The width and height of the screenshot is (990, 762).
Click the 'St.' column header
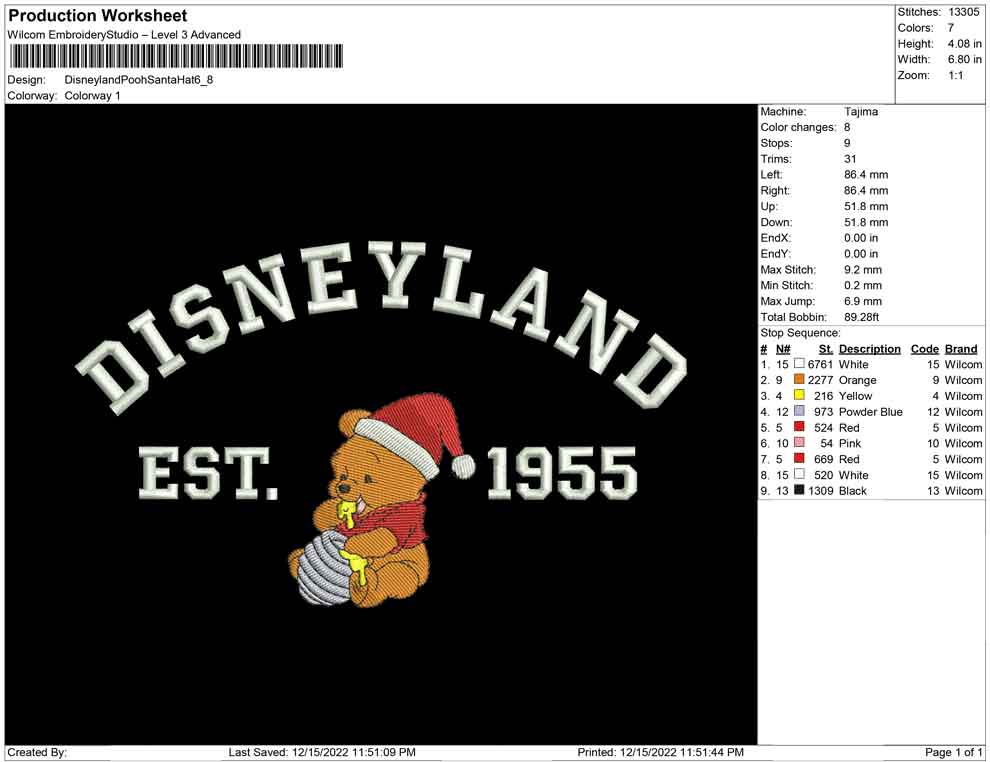(x=826, y=349)
